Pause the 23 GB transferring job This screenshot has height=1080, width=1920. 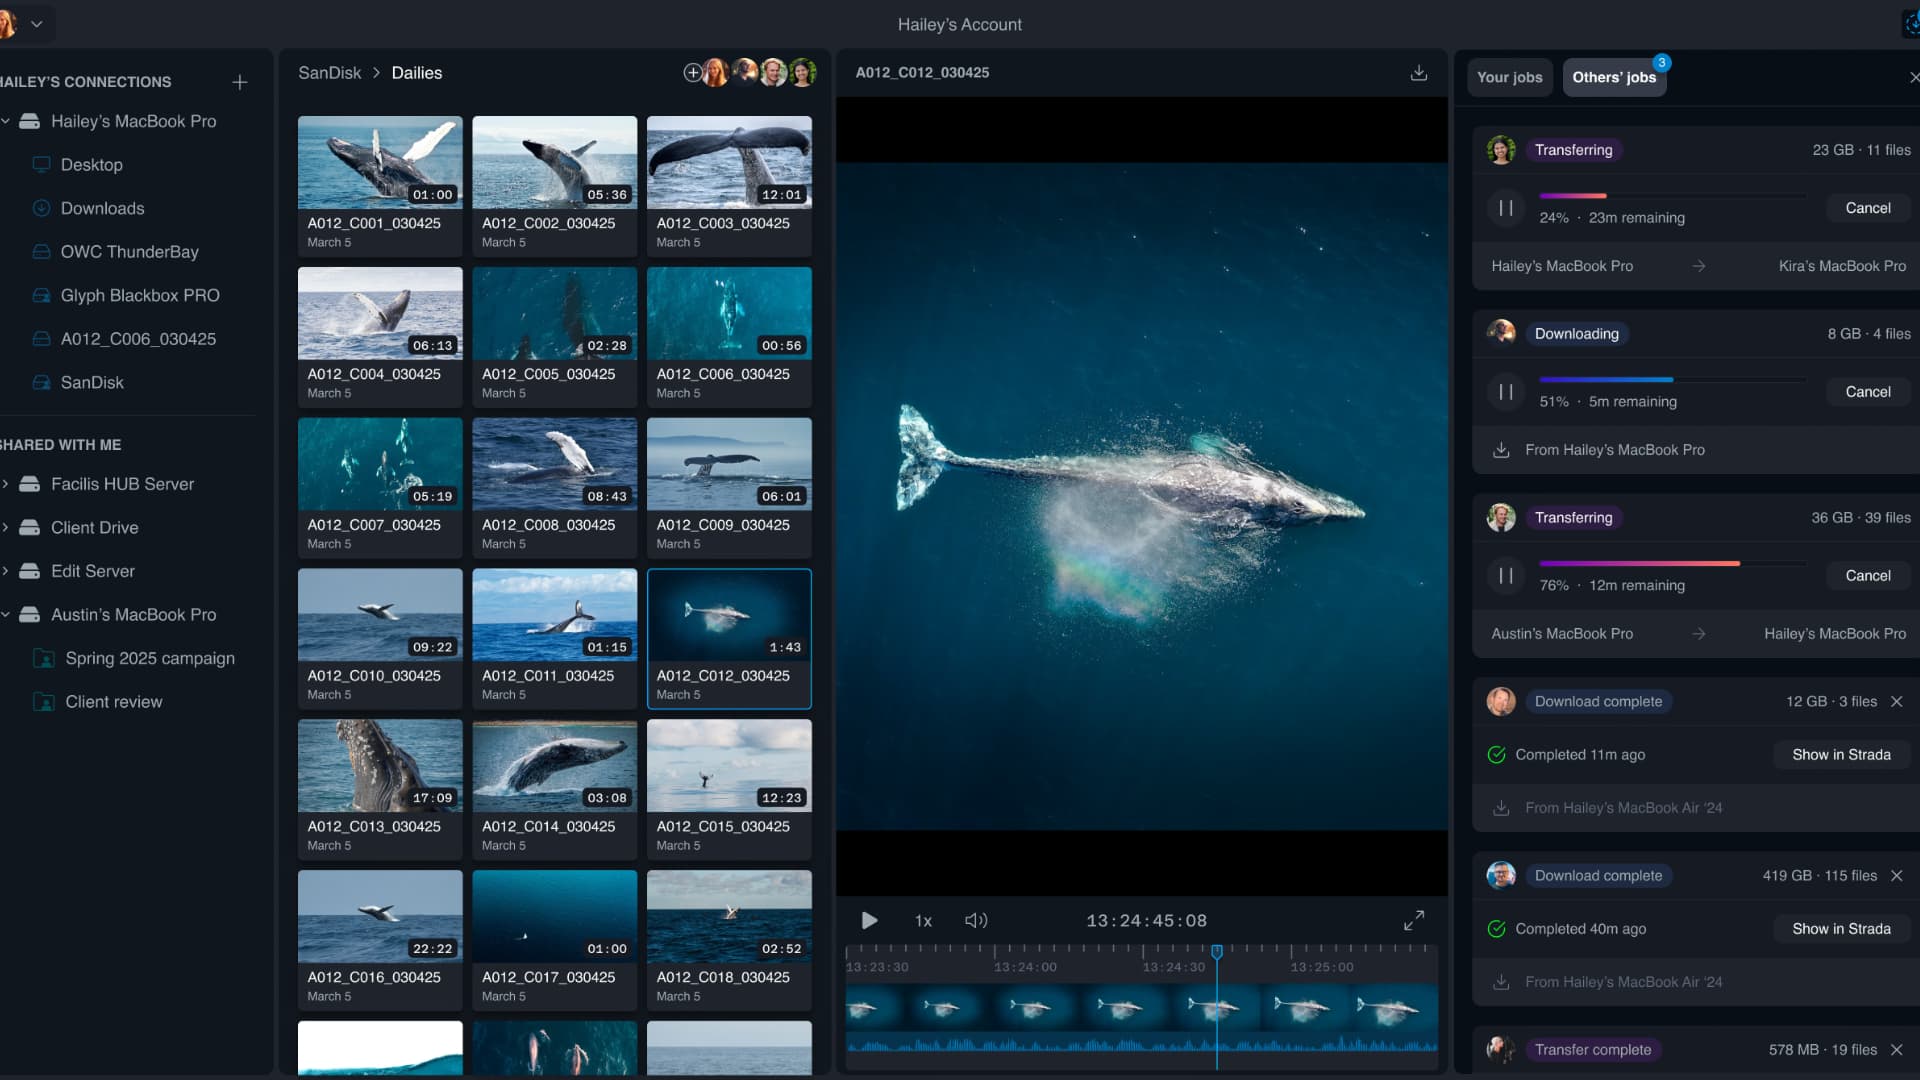(x=1505, y=208)
